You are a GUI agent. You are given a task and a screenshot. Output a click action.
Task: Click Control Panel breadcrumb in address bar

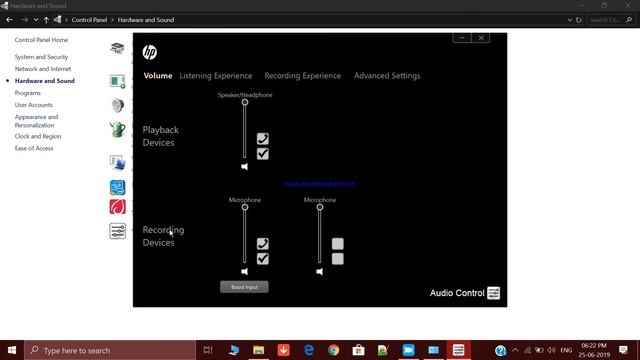[x=89, y=20]
